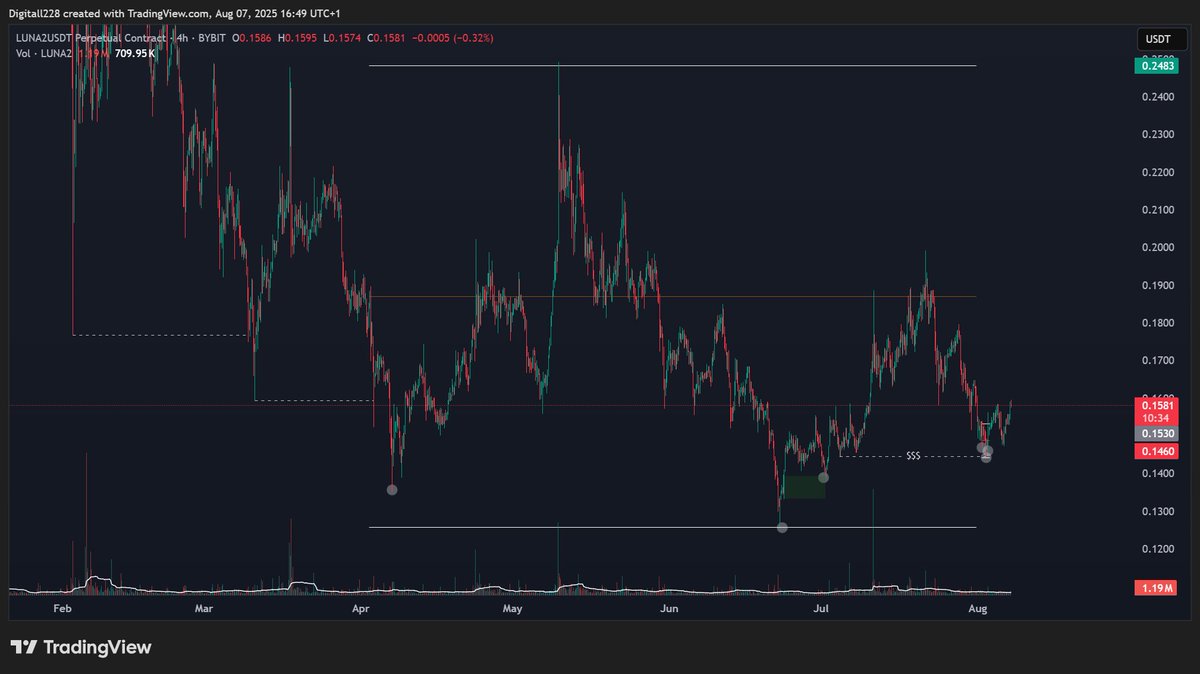The width and height of the screenshot is (1200, 674).
Task: Click the TradingView logo at bottom left
Action: (x=81, y=647)
